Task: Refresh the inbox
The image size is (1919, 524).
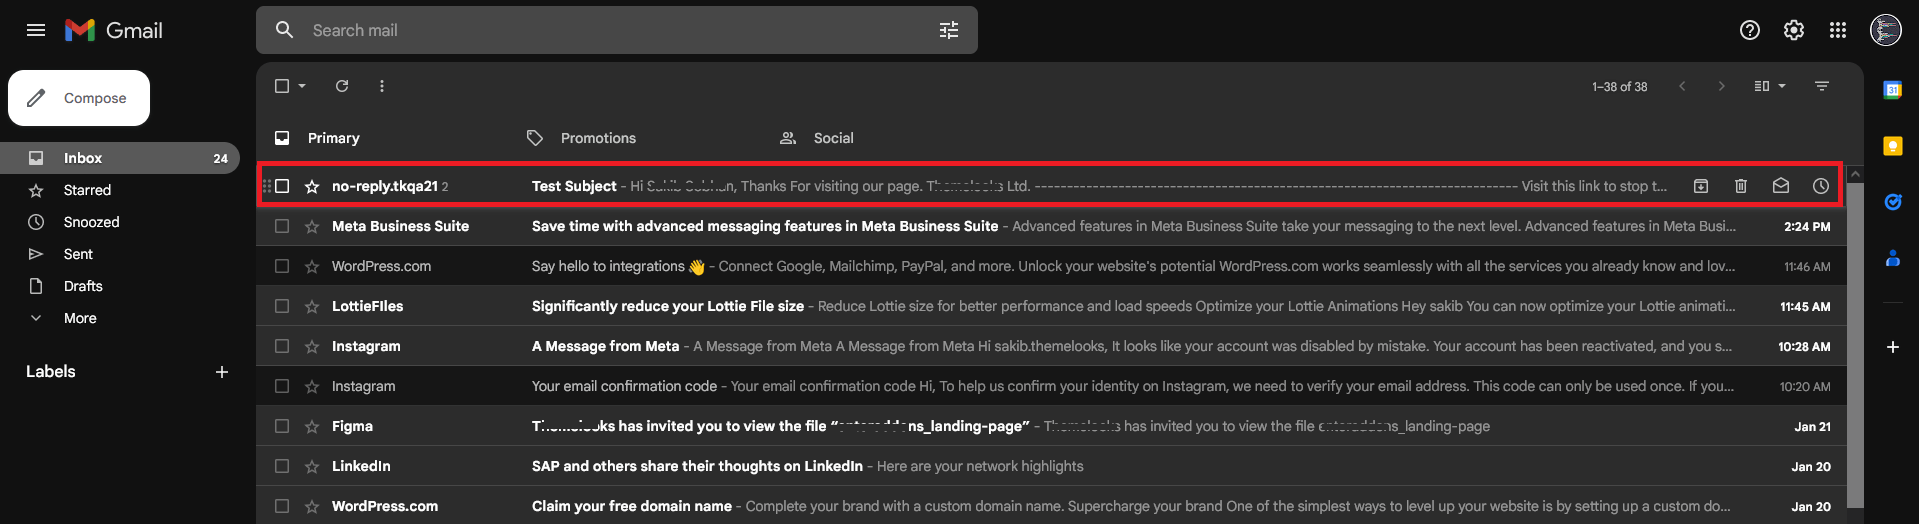Action: pos(342,86)
